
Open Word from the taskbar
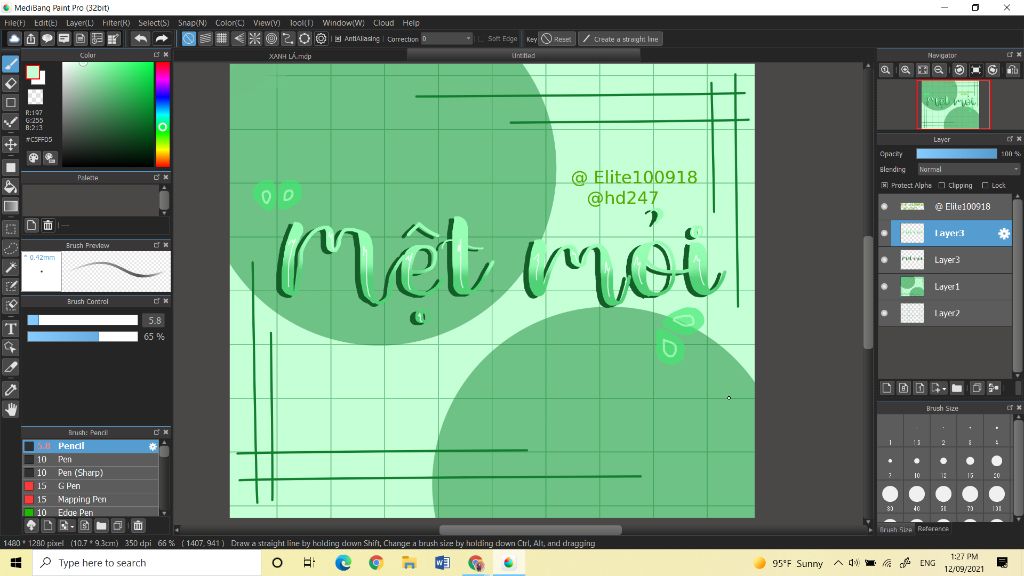(442, 562)
